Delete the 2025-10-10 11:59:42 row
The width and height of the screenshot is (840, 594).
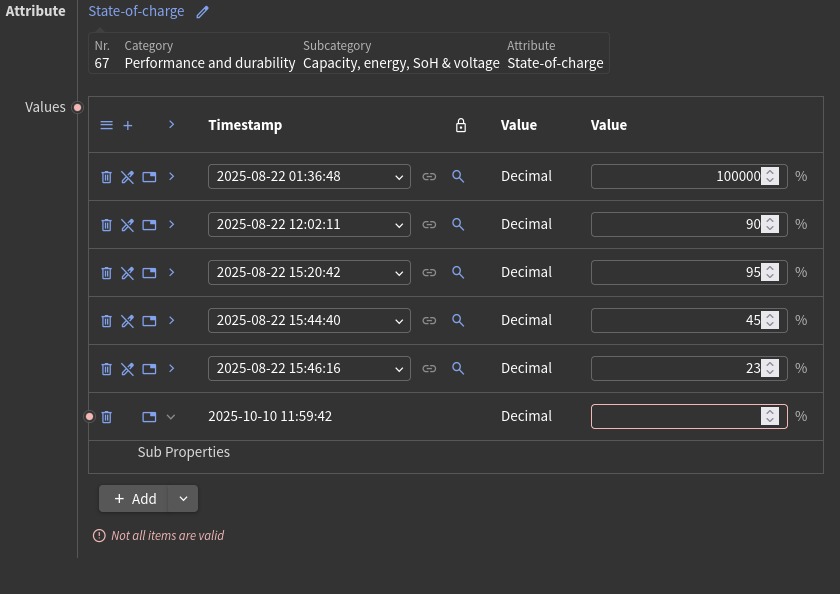click(107, 417)
